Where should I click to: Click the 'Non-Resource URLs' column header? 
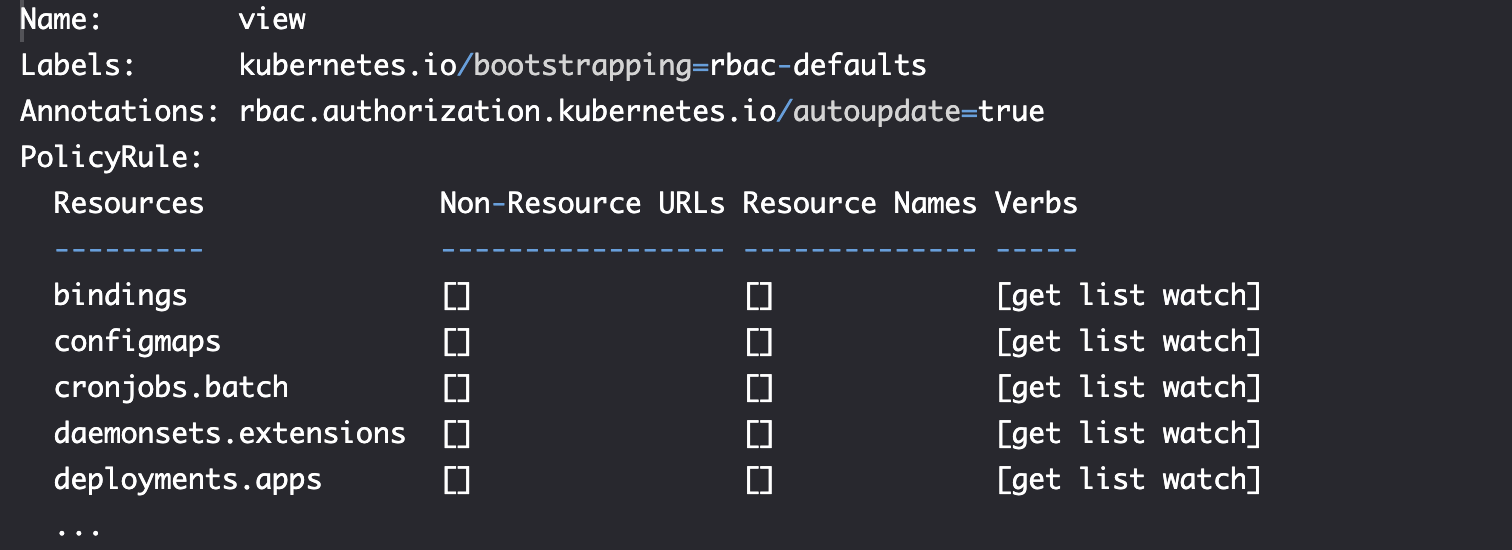click(582, 203)
